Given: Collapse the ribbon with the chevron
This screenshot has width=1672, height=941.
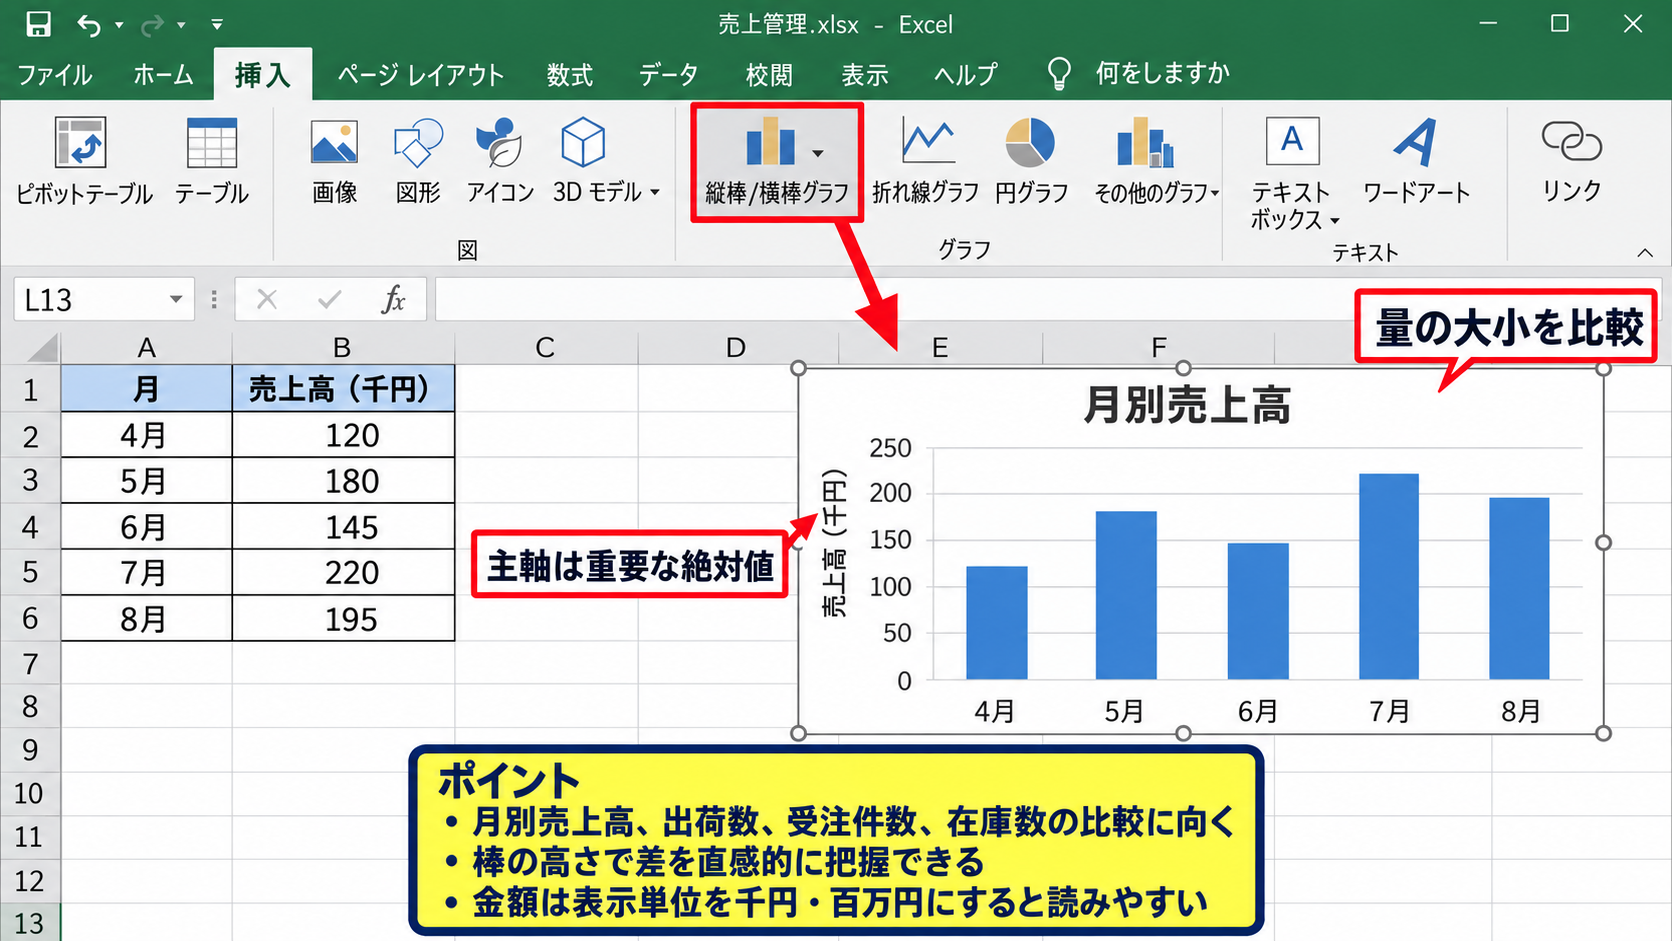Looking at the screenshot, I should 1645,253.
